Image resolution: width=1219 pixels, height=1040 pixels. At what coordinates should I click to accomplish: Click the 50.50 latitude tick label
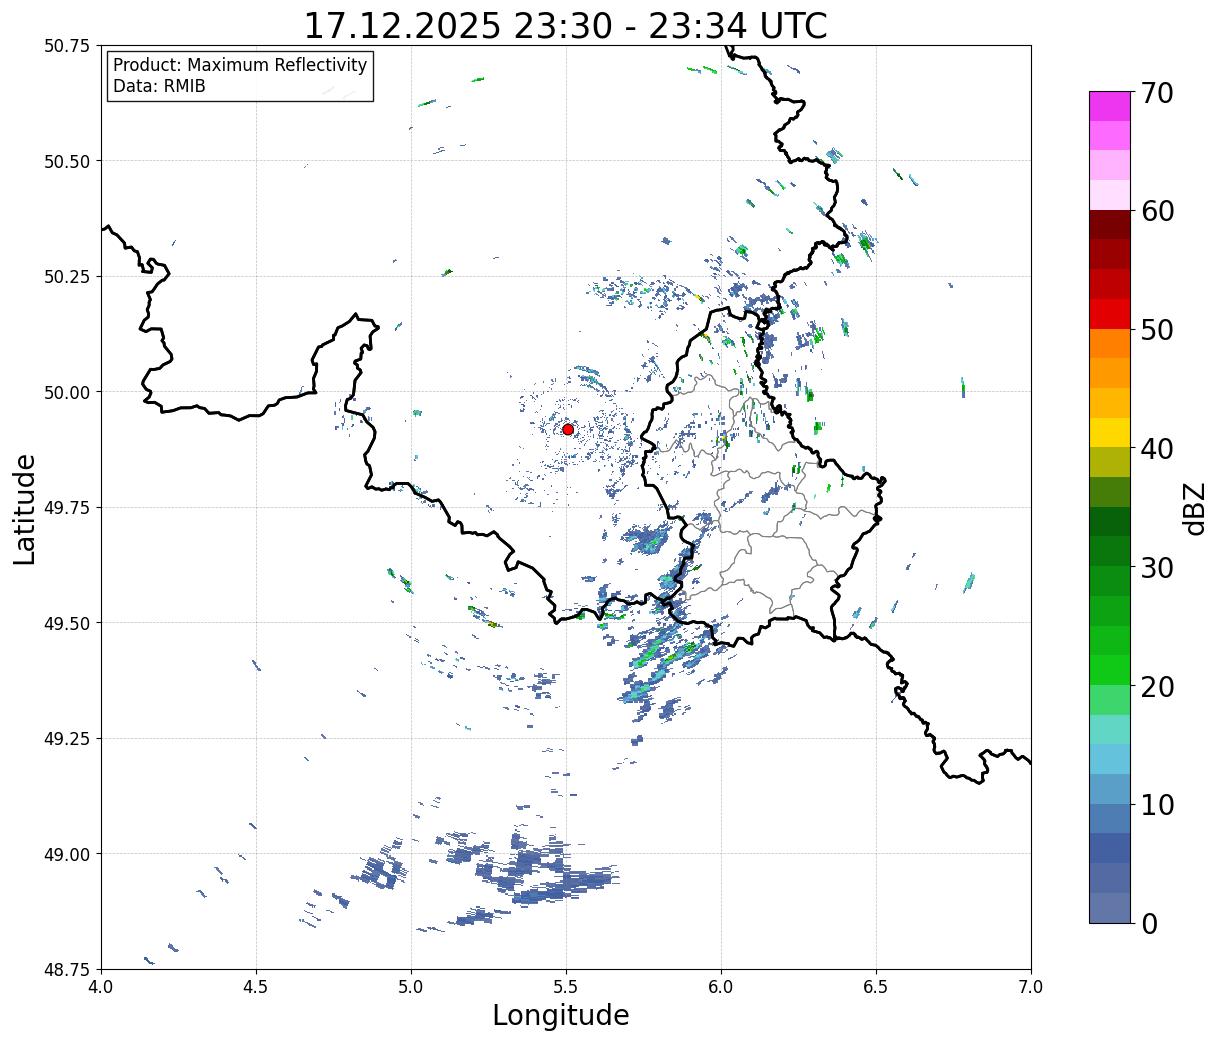click(66, 161)
